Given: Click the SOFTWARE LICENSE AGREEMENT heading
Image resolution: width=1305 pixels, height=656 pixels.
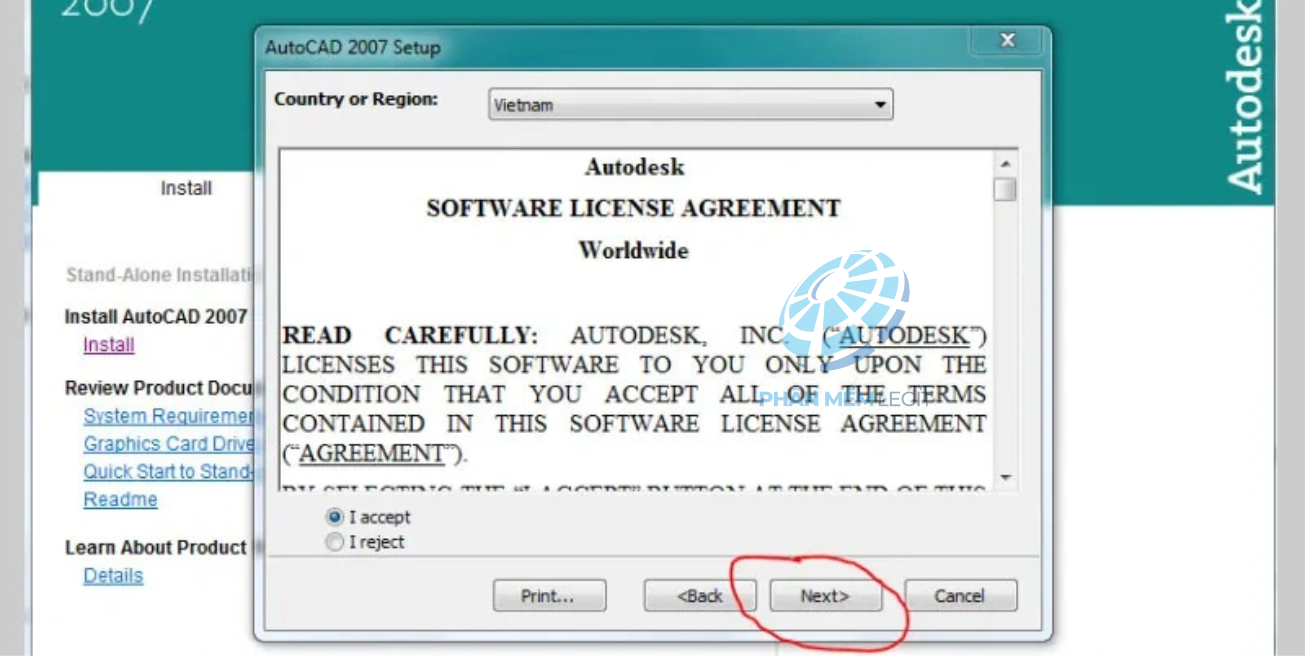Looking at the screenshot, I should [x=633, y=208].
